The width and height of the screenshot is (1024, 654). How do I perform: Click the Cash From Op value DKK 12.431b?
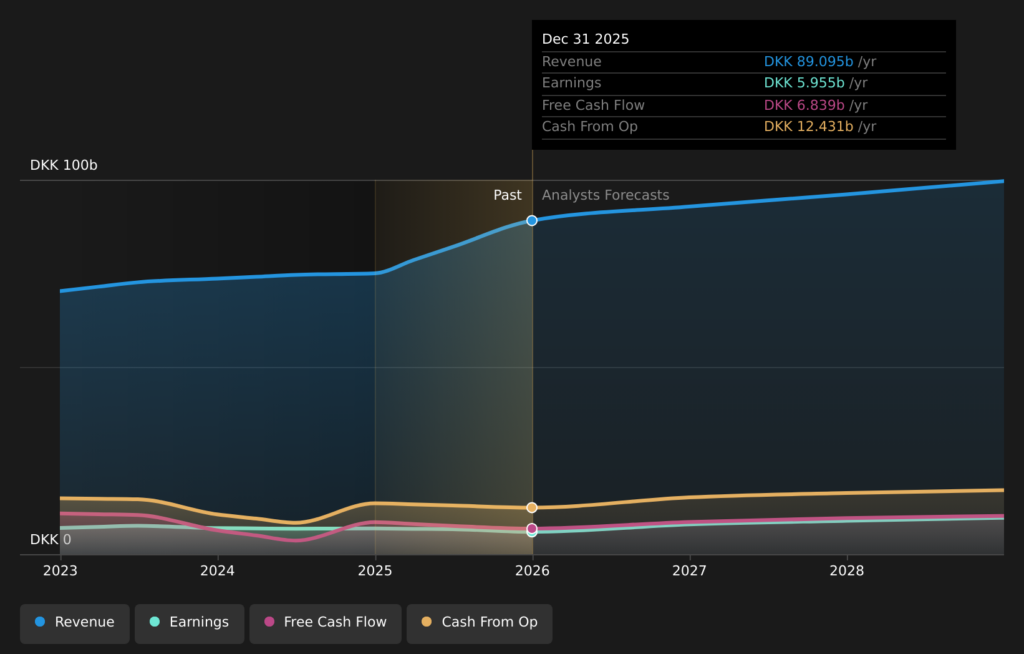(x=808, y=127)
